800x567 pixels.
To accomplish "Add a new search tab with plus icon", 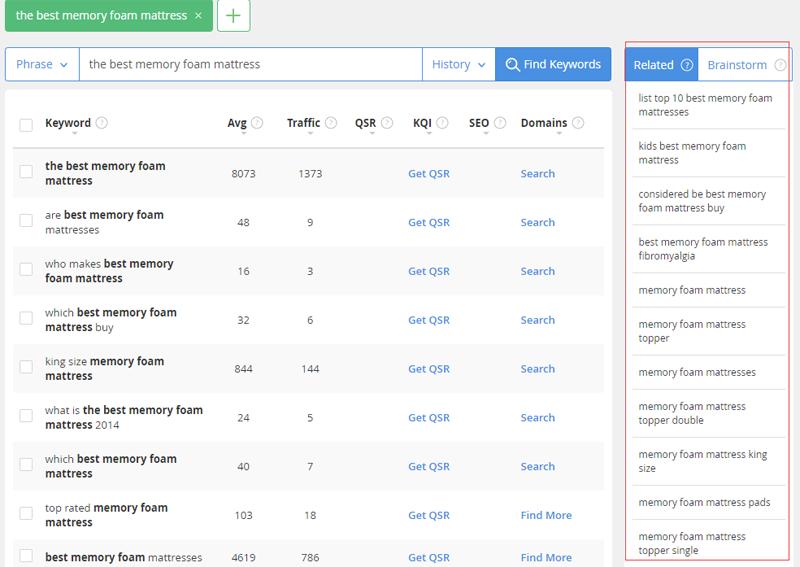I will pyautogui.click(x=233, y=16).
